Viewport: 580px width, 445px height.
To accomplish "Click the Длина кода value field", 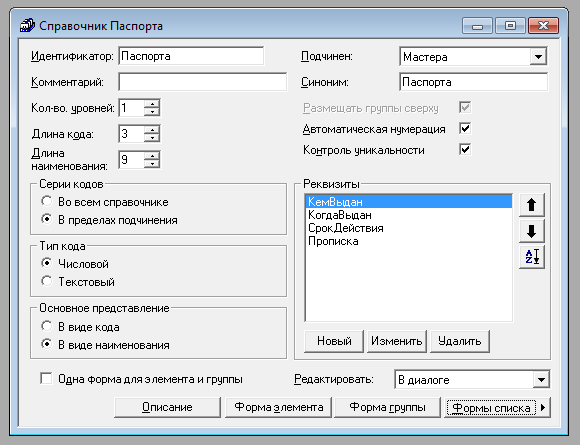I will click(x=132, y=134).
